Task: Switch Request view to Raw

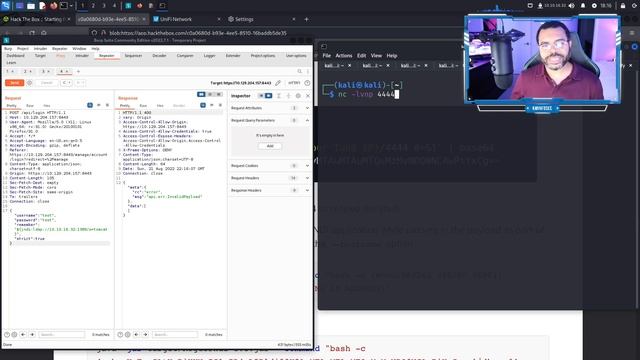Action: [30, 106]
